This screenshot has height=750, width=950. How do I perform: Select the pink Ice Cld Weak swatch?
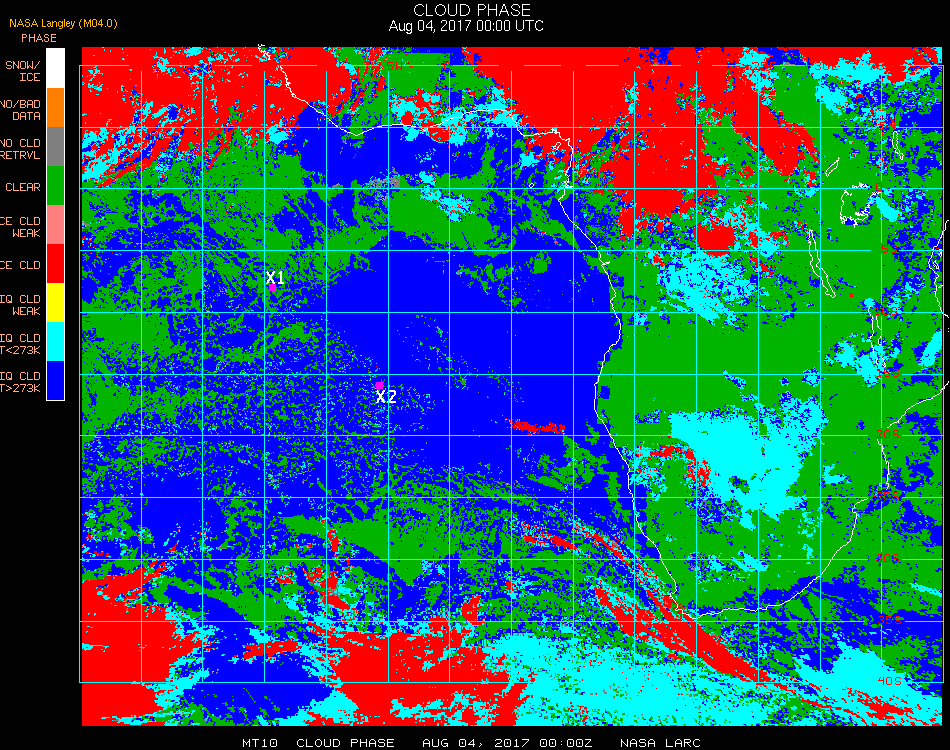pos(55,225)
